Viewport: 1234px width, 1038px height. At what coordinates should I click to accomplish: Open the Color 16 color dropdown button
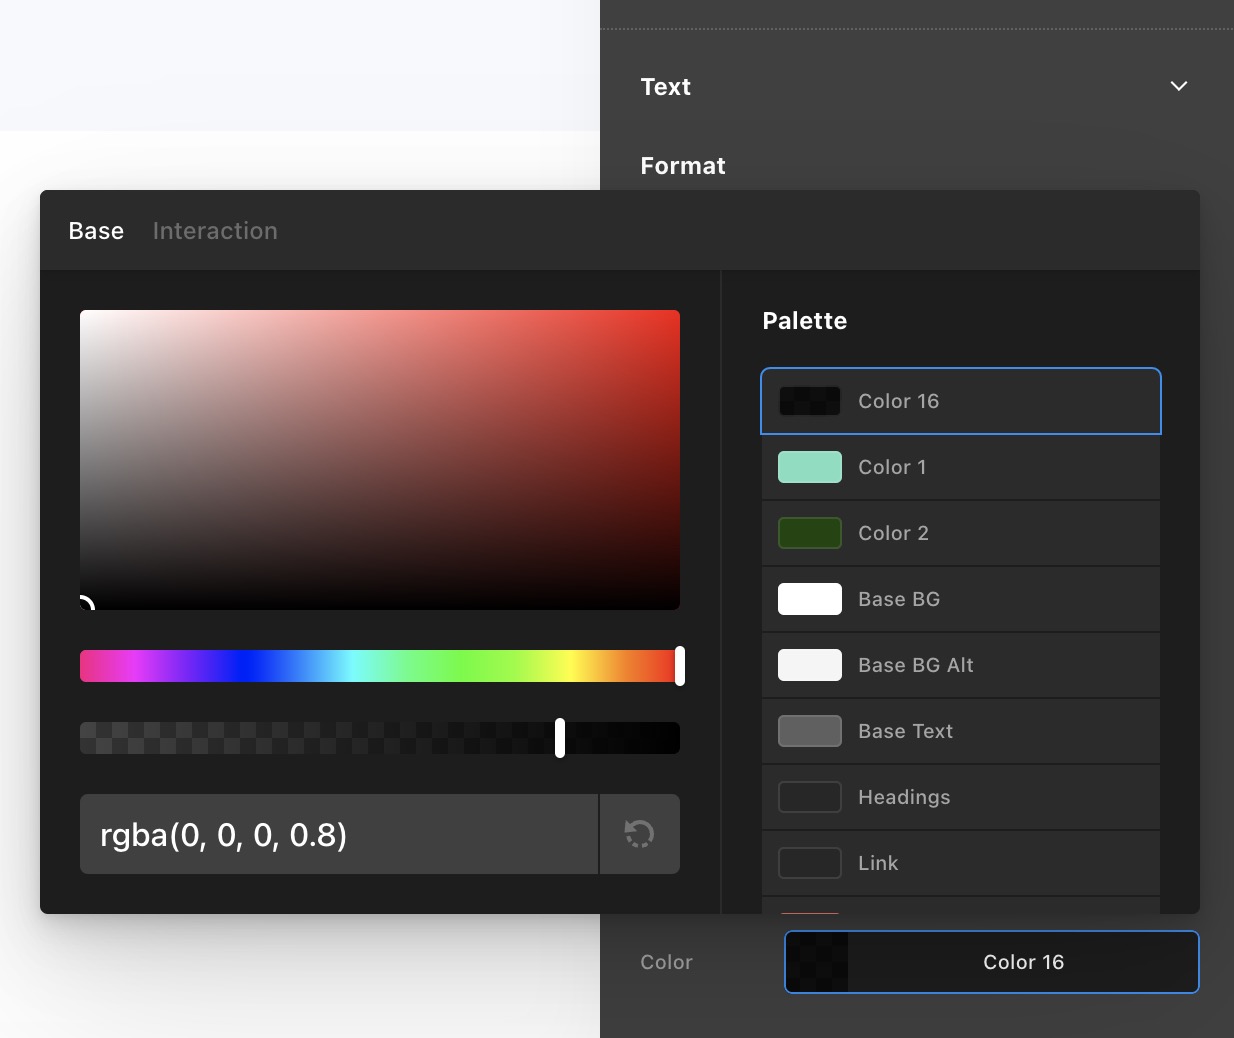pyautogui.click(x=991, y=962)
